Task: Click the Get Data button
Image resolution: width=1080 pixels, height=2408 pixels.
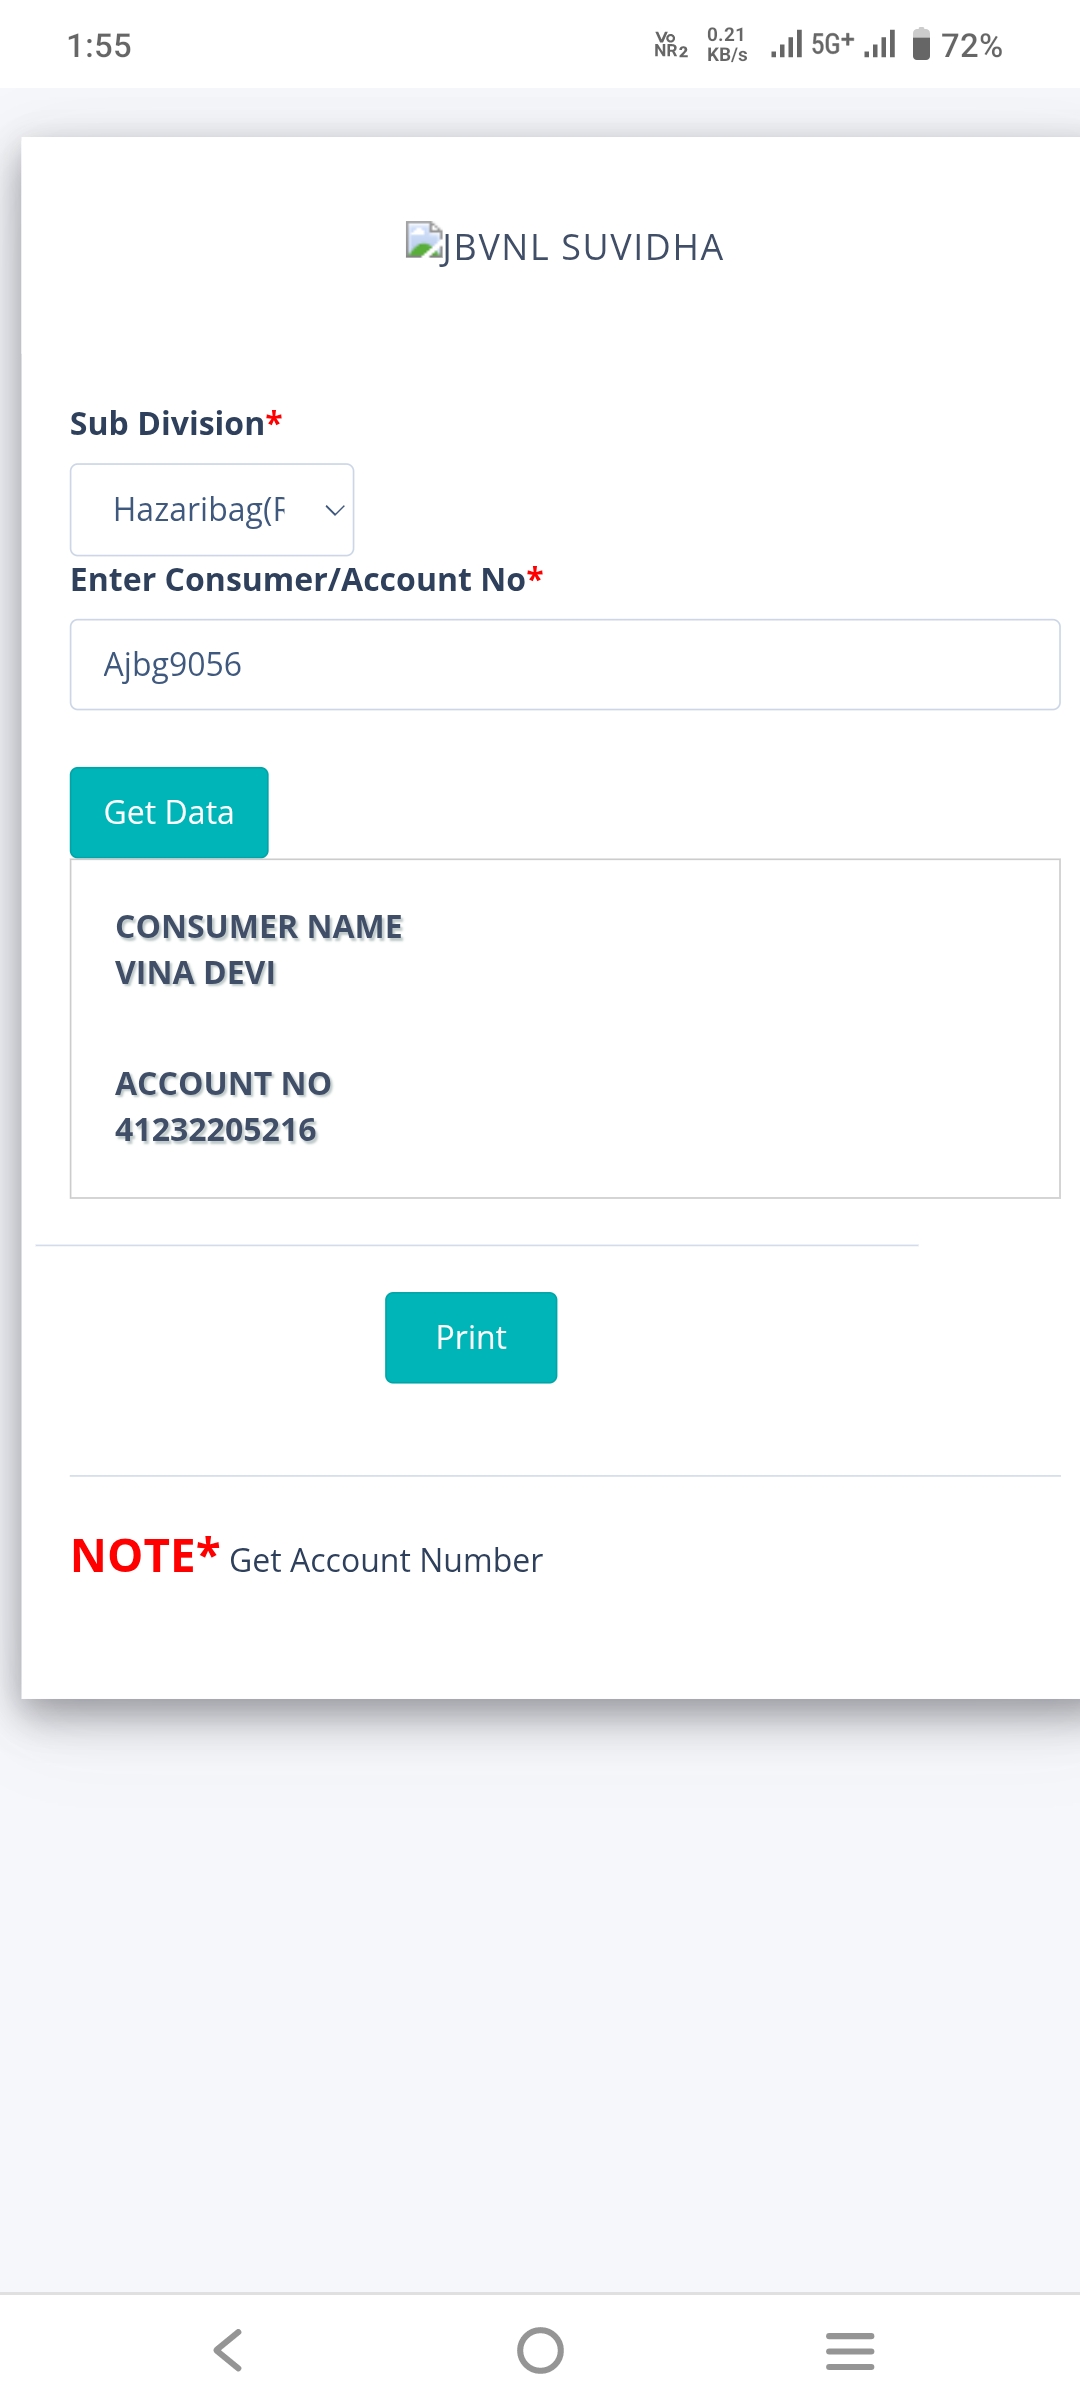Action: coord(169,812)
